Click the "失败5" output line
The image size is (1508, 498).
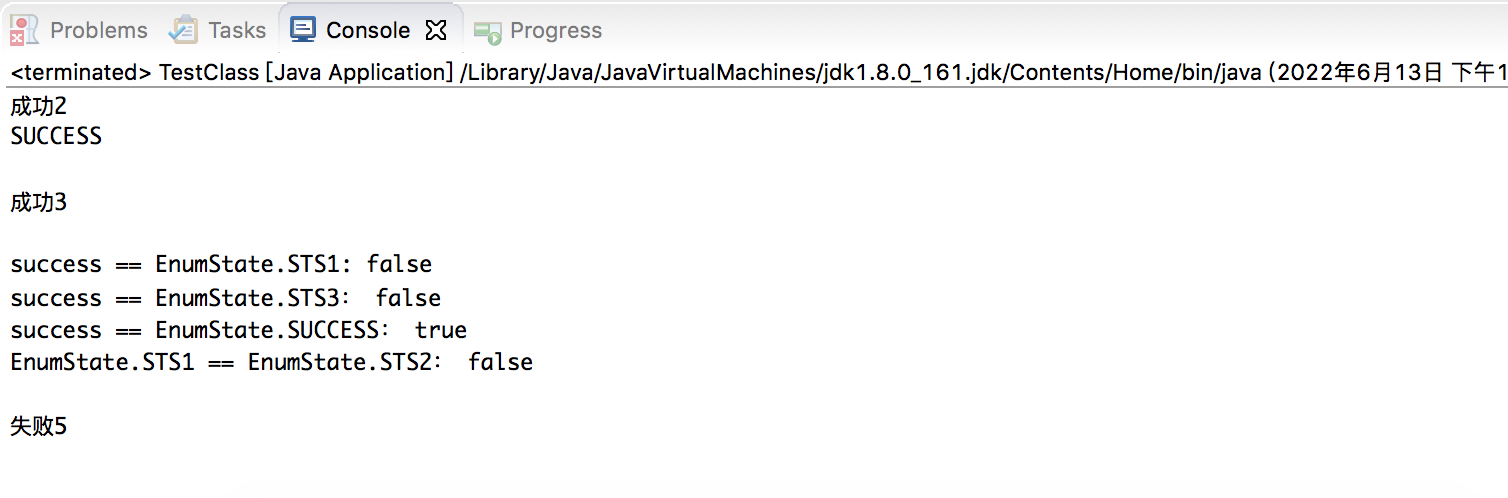(x=38, y=427)
